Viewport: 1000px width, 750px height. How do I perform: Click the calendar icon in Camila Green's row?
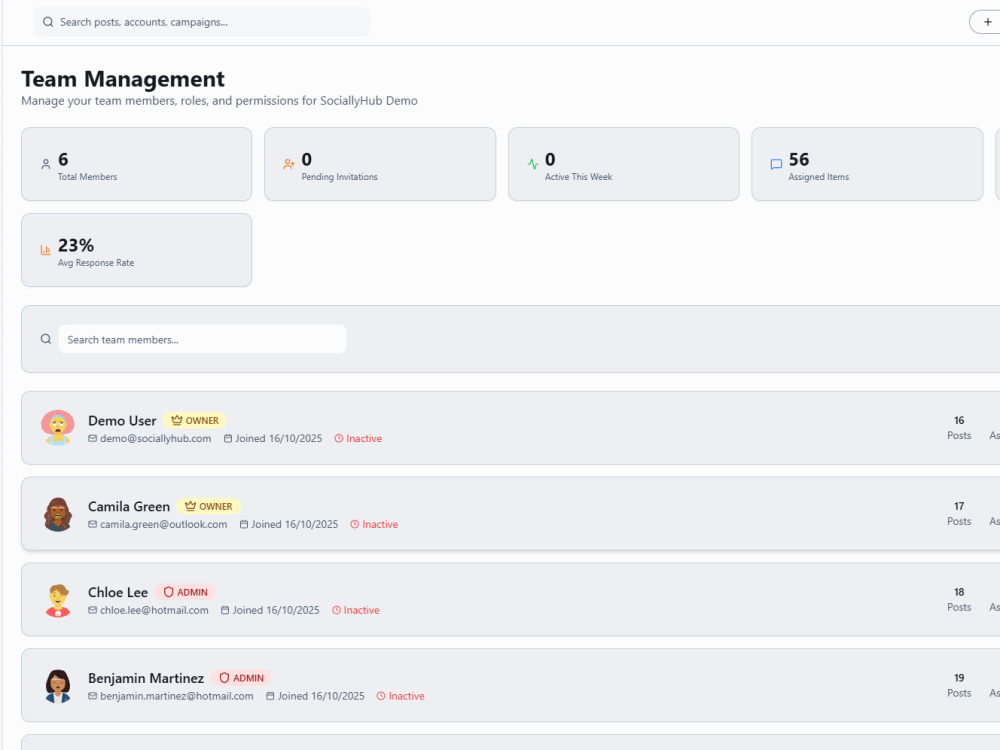[x=244, y=525]
